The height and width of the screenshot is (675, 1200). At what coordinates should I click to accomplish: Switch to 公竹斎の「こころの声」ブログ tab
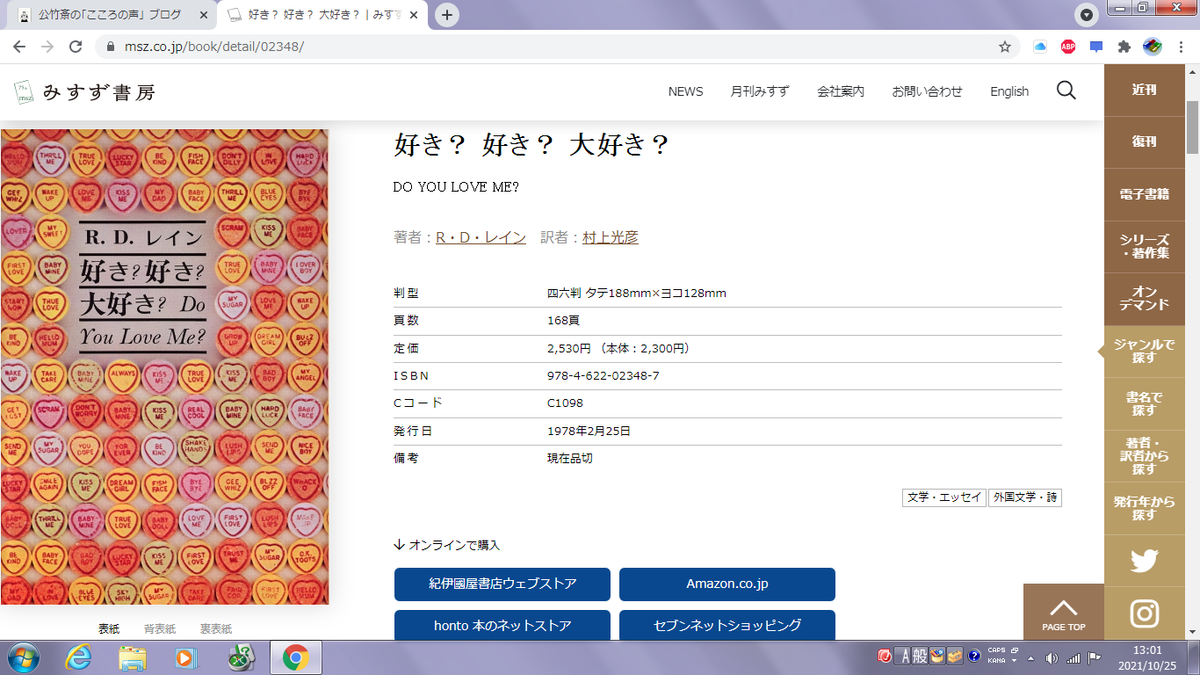(x=110, y=15)
